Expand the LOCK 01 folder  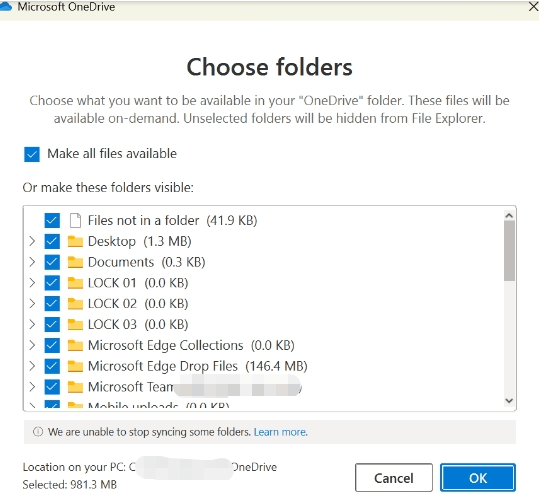[32, 283]
